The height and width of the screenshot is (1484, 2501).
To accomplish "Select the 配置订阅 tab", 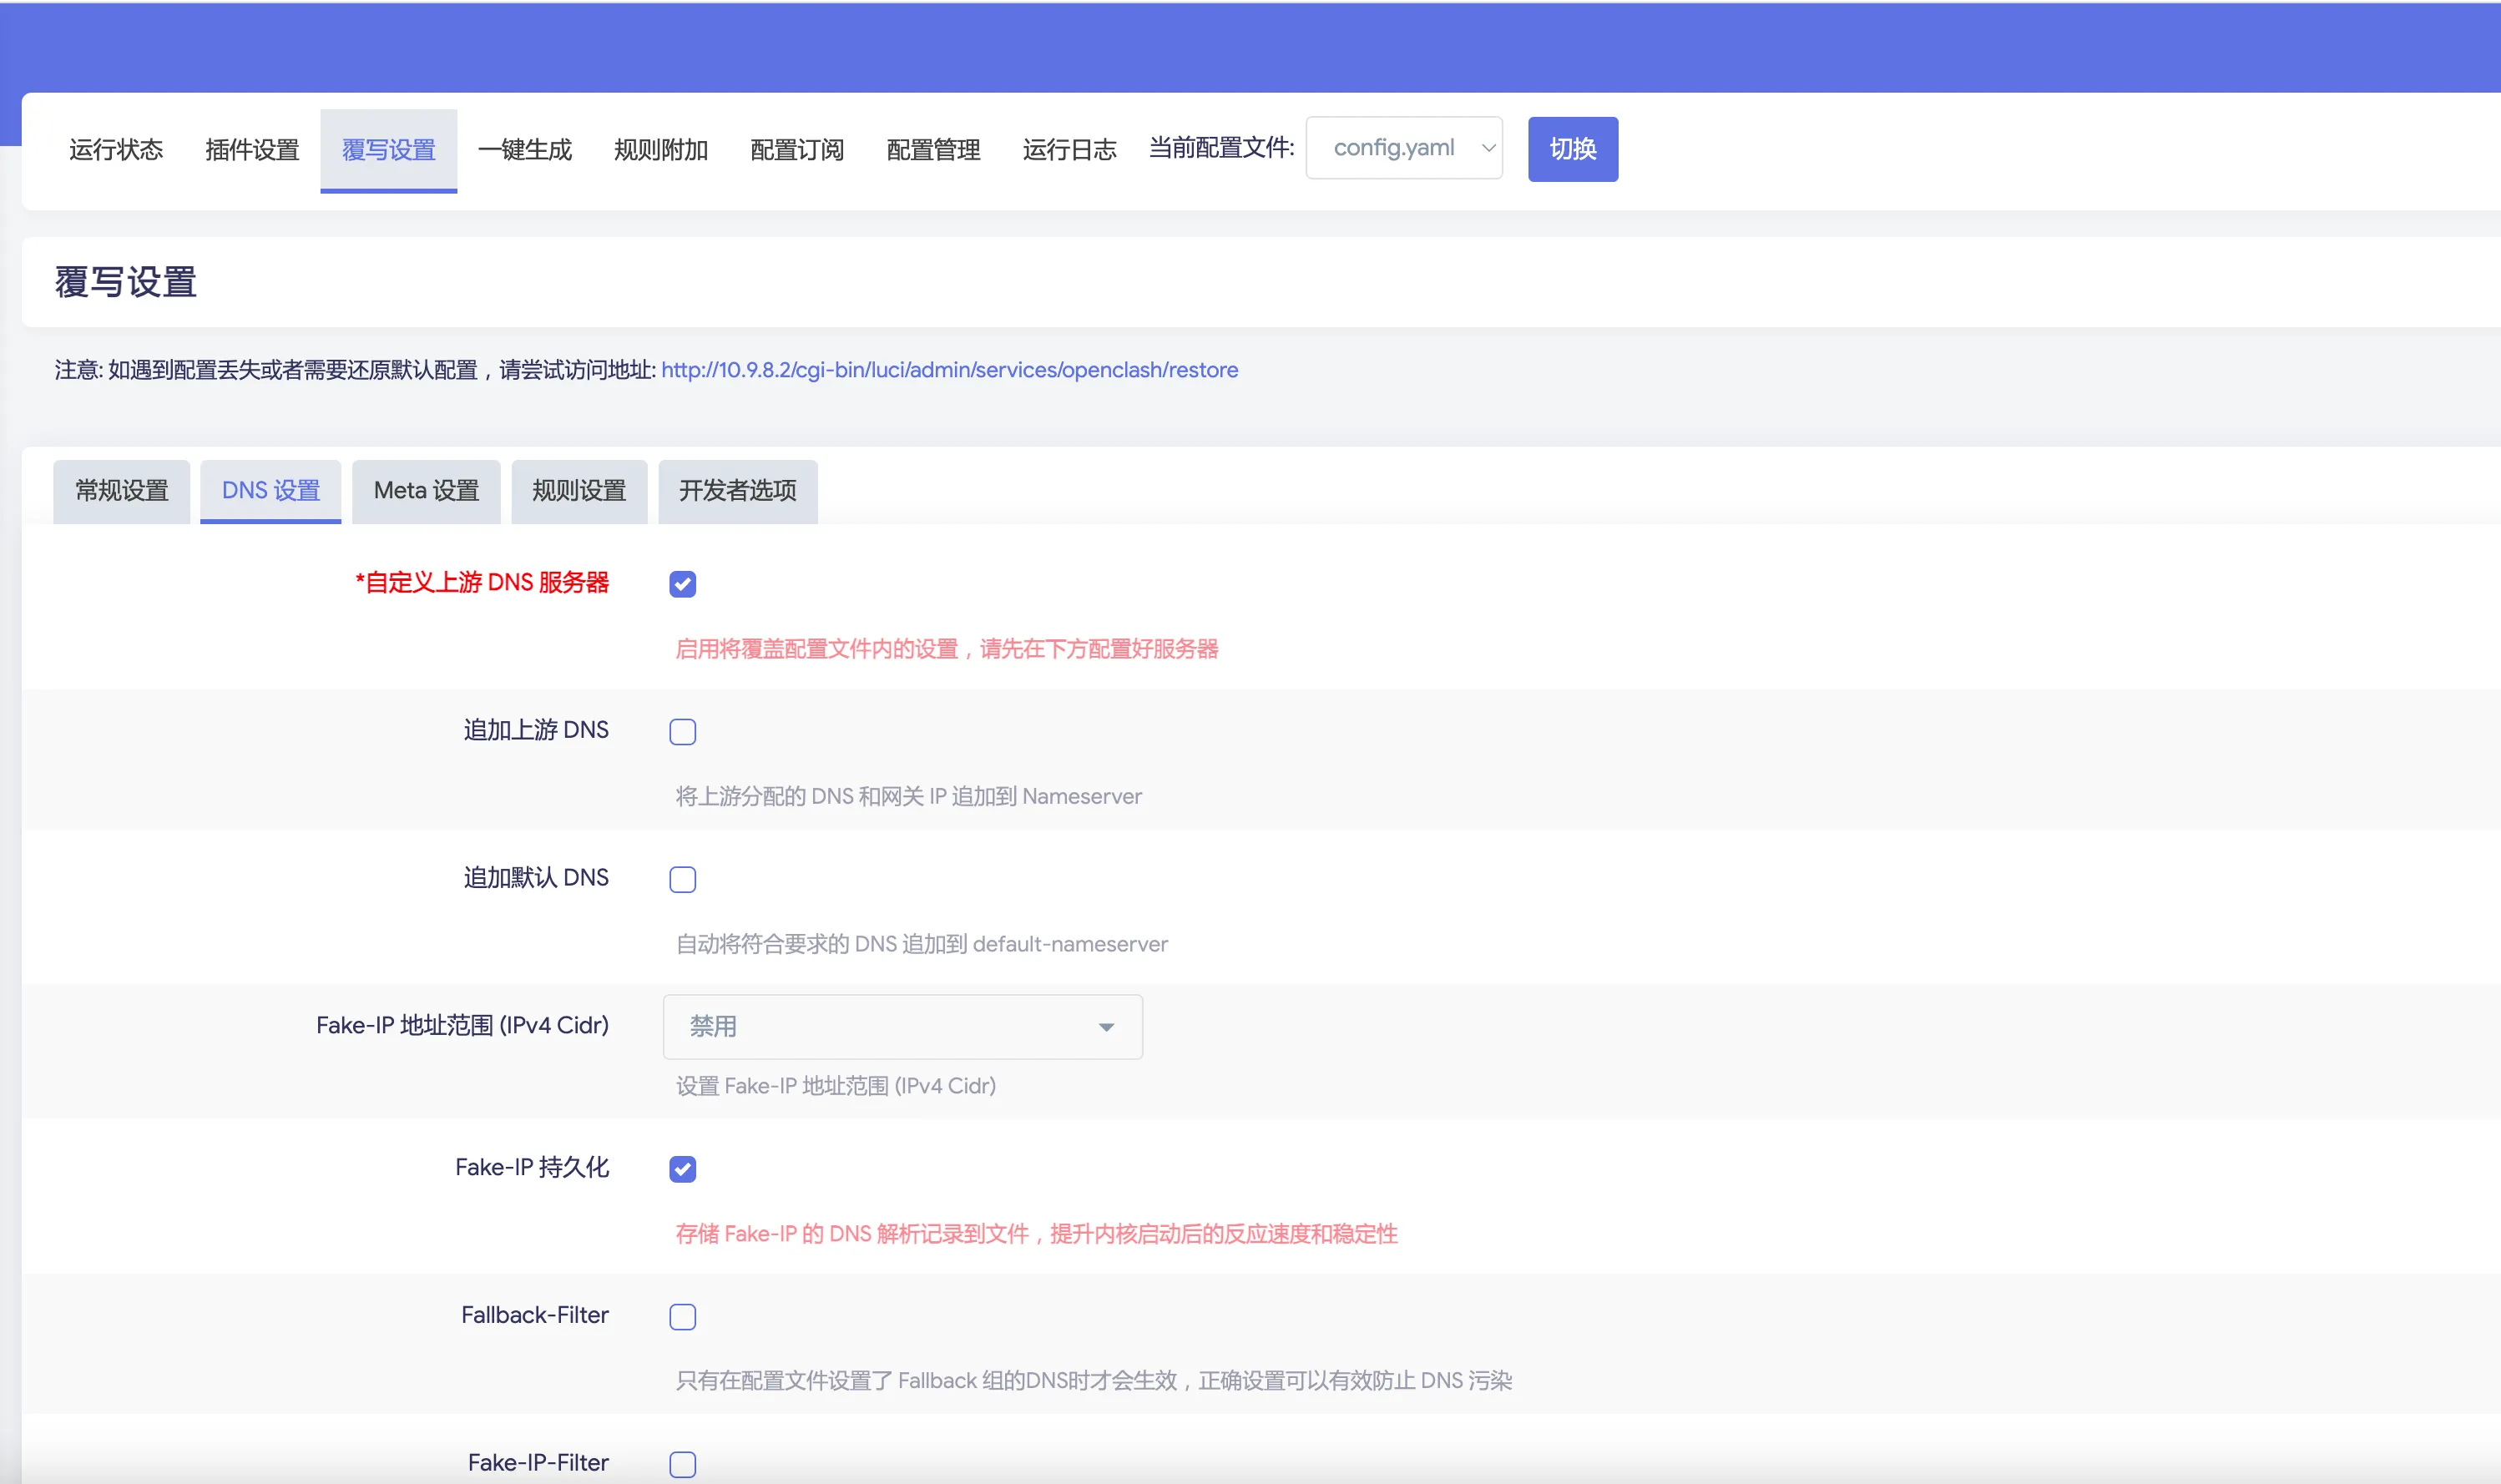I will pyautogui.click(x=796, y=150).
